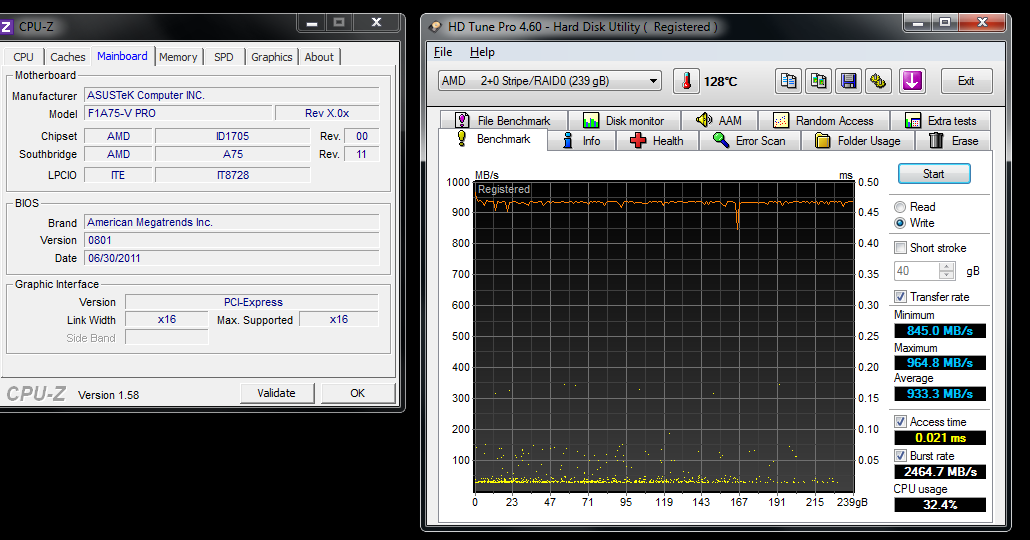Open the Help menu in HD Tune
1030x540 pixels.
(482, 52)
